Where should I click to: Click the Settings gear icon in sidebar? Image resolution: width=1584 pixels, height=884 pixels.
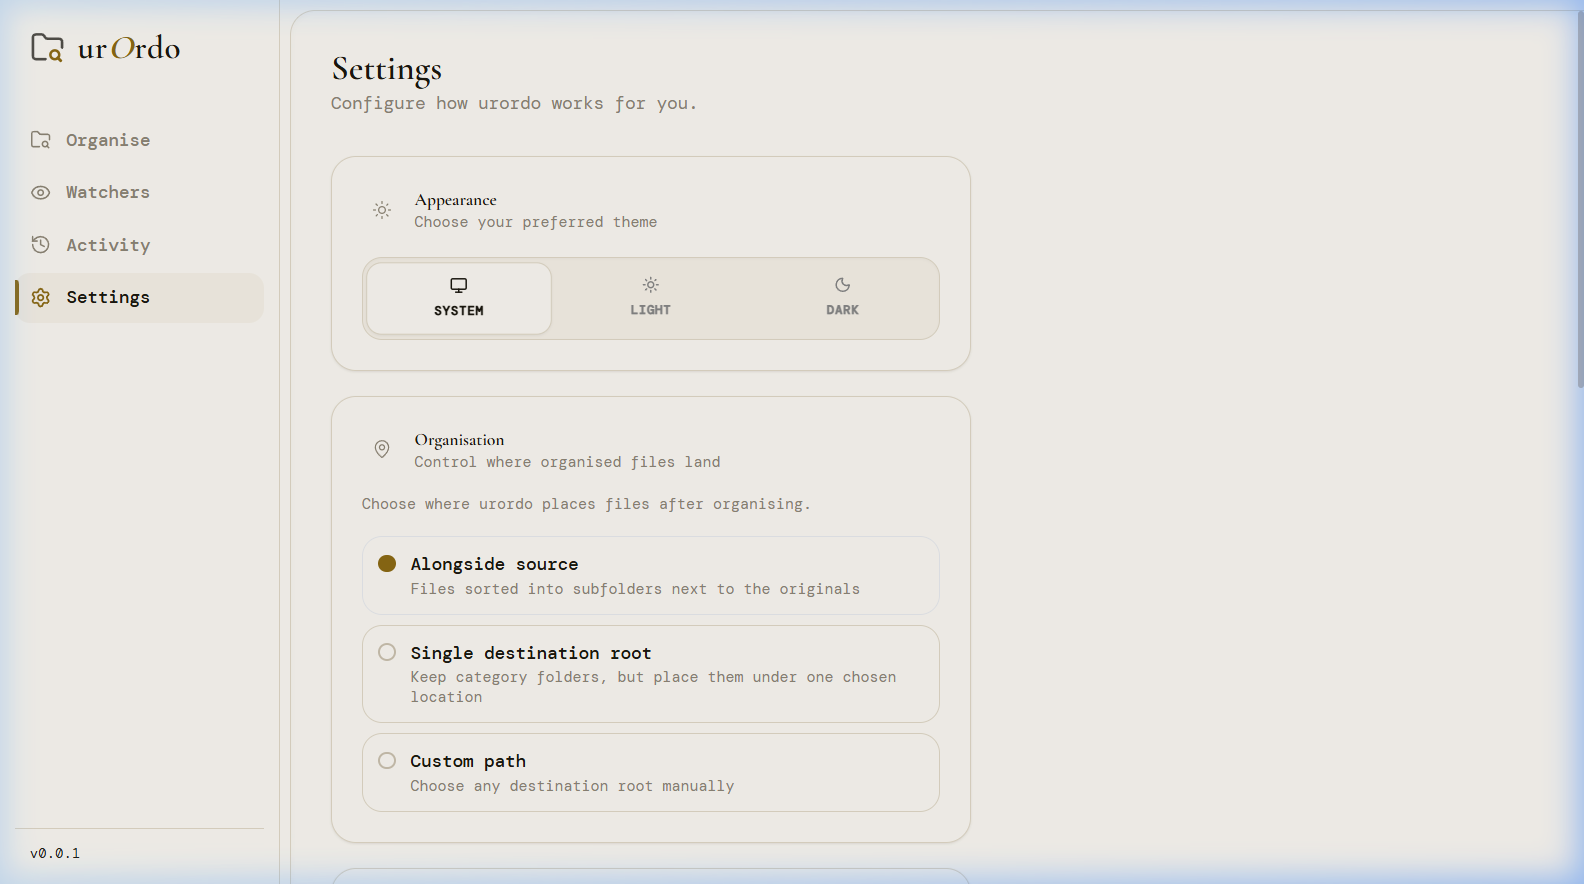pyautogui.click(x=40, y=297)
